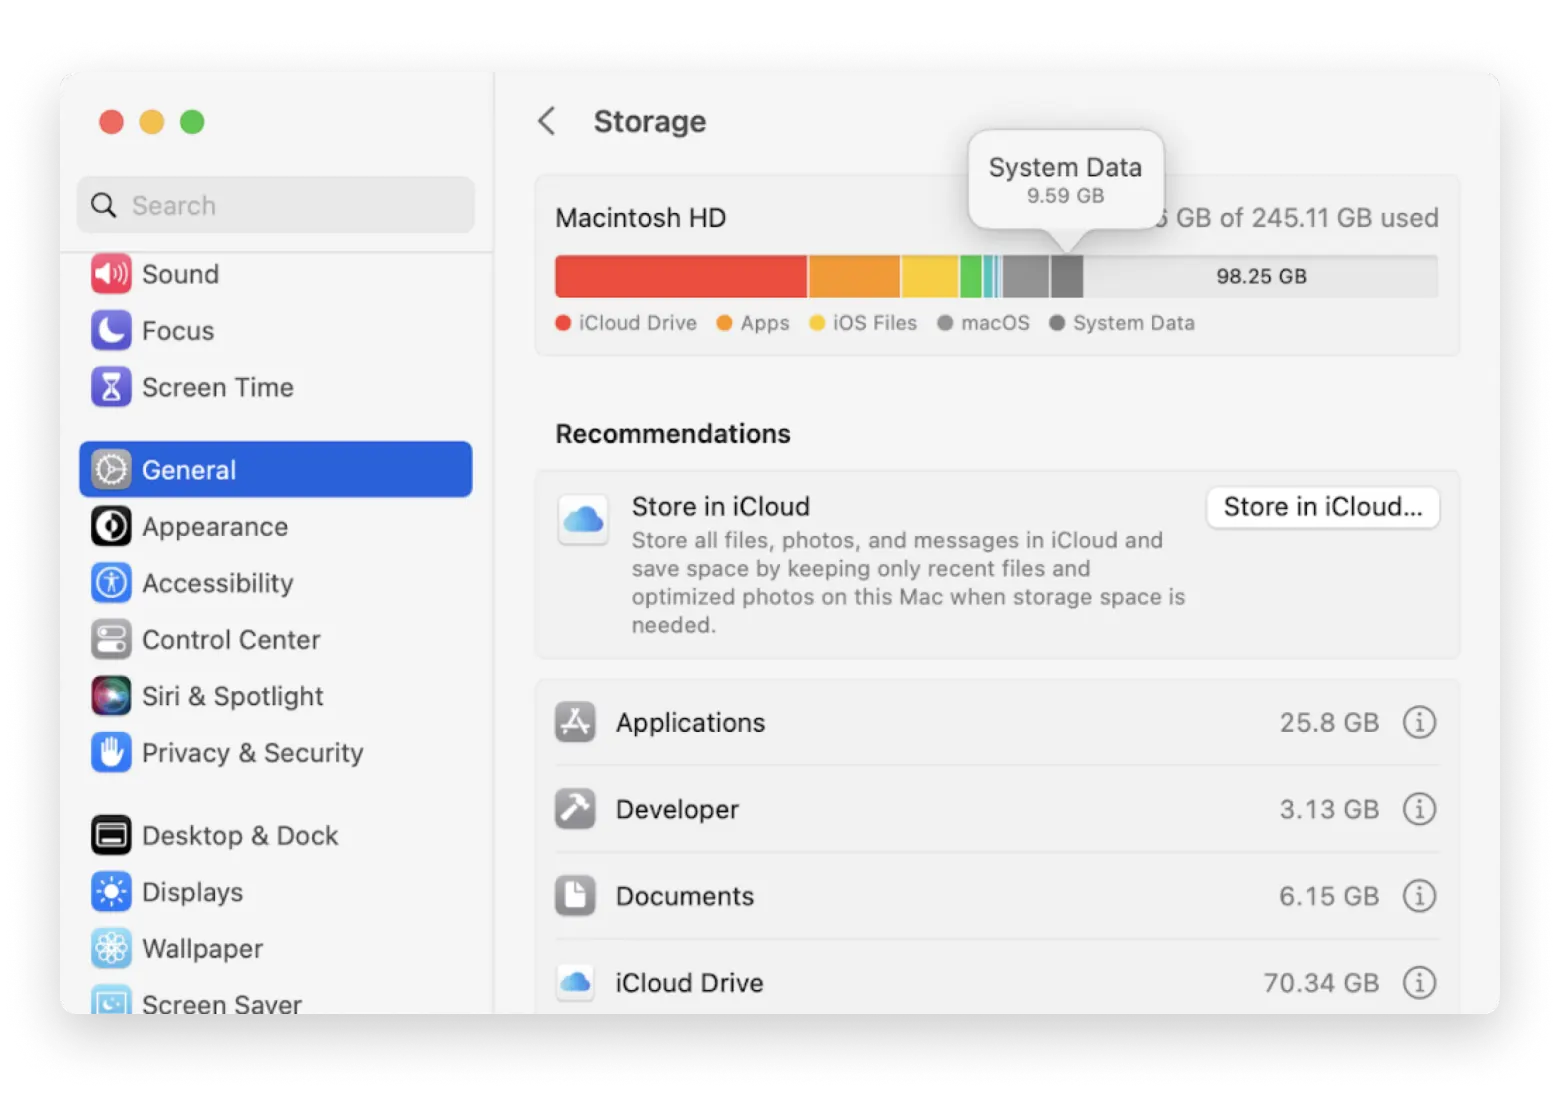Screen dimensions: 1560x1094
Task: Click the Control Center switches icon
Action: [111, 639]
